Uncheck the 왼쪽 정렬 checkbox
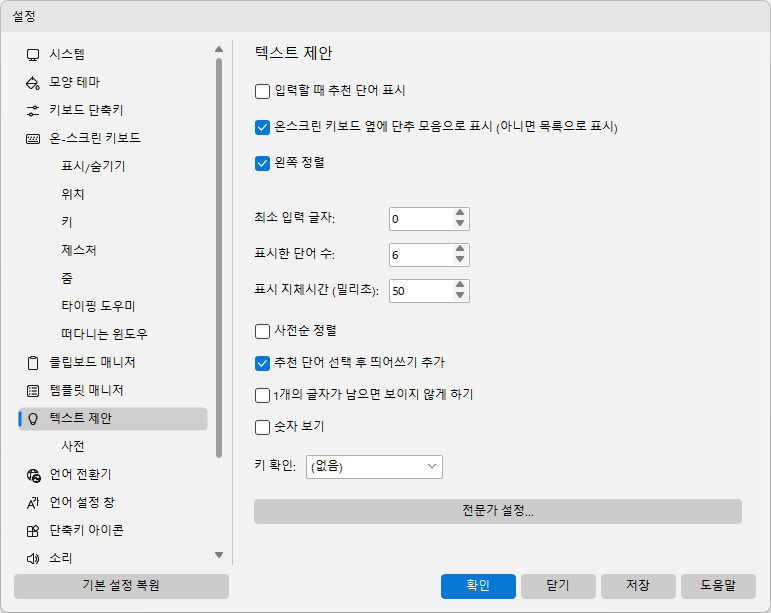 263,163
